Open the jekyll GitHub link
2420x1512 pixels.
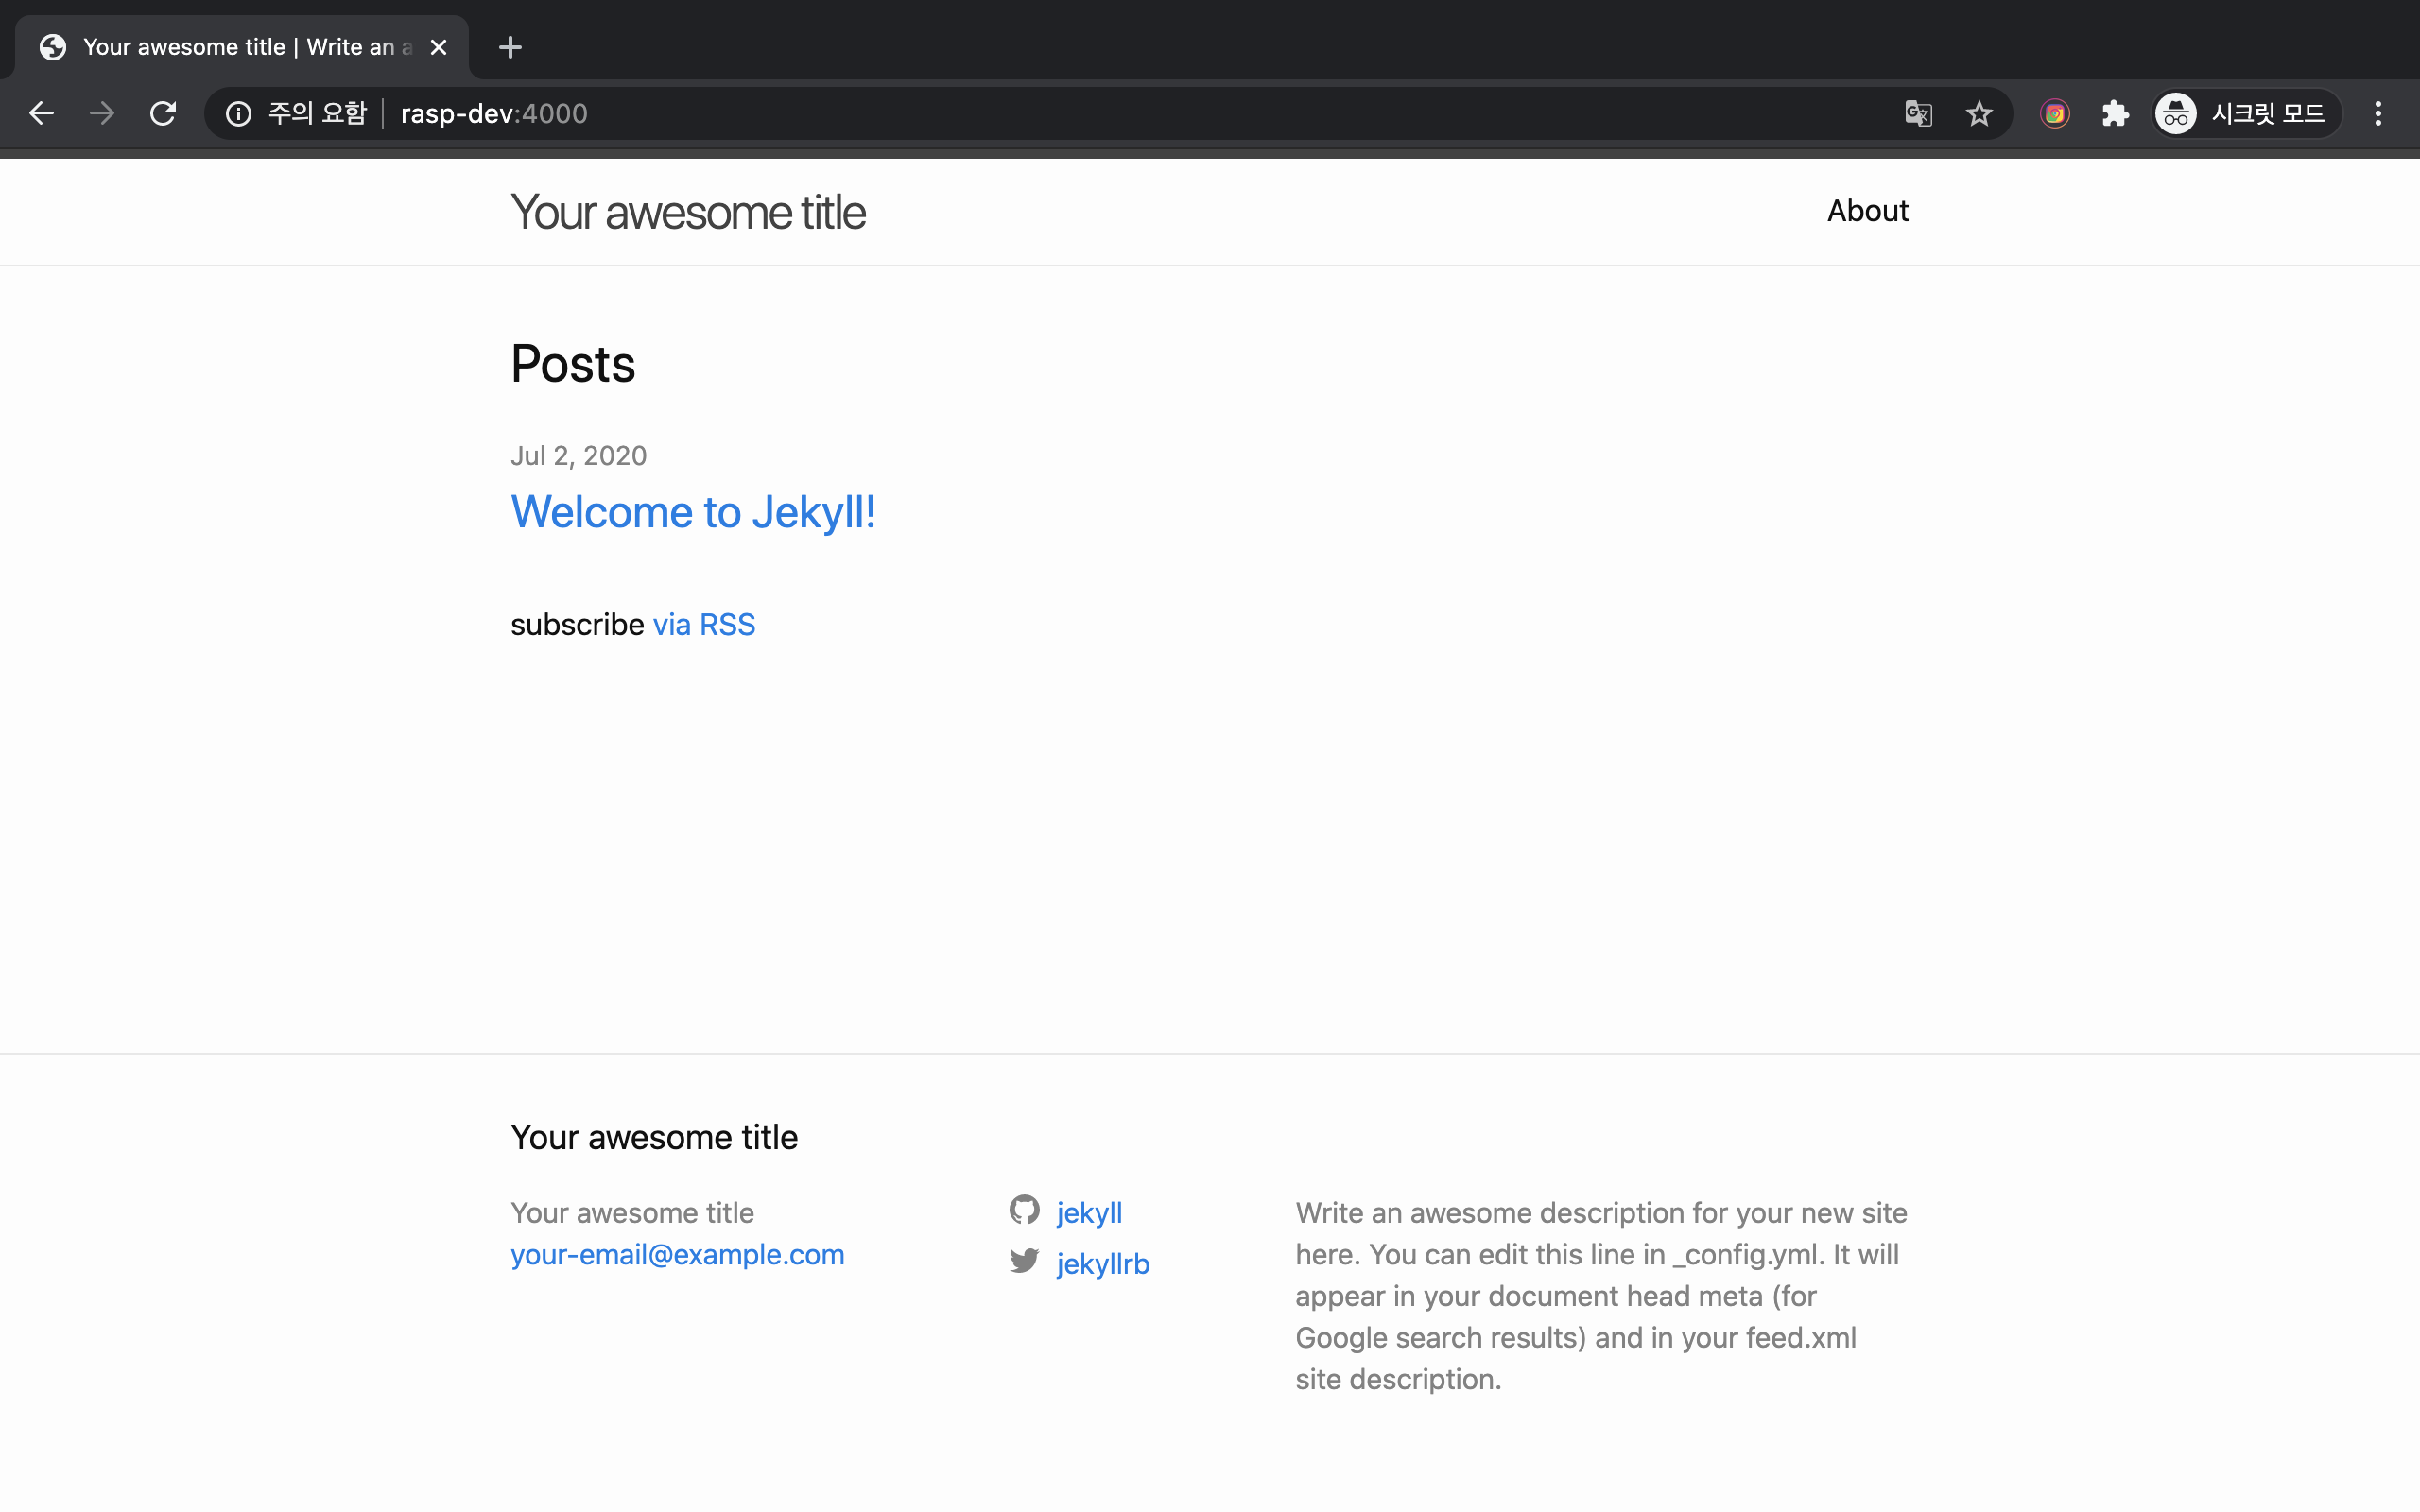pyautogui.click(x=1089, y=1213)
